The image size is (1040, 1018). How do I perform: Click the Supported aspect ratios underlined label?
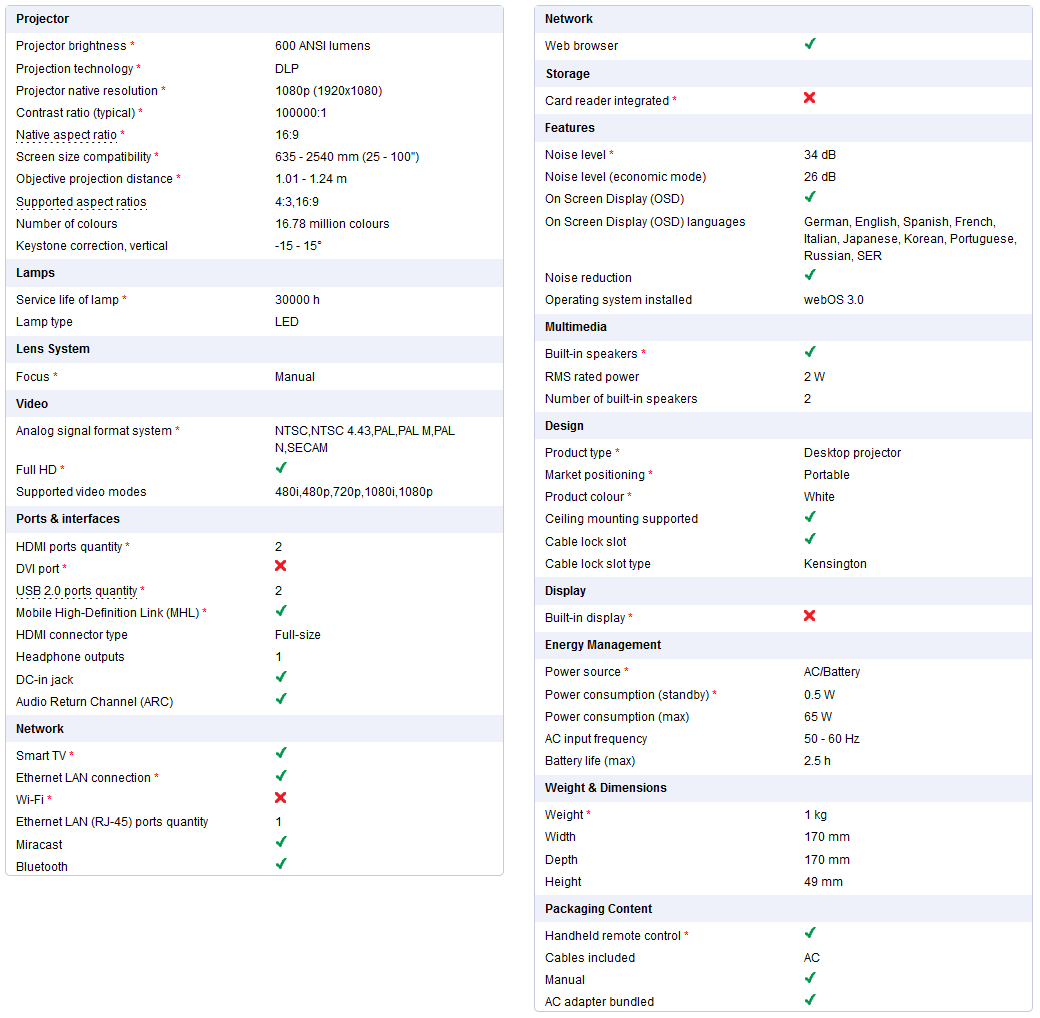tap(81, 202)
